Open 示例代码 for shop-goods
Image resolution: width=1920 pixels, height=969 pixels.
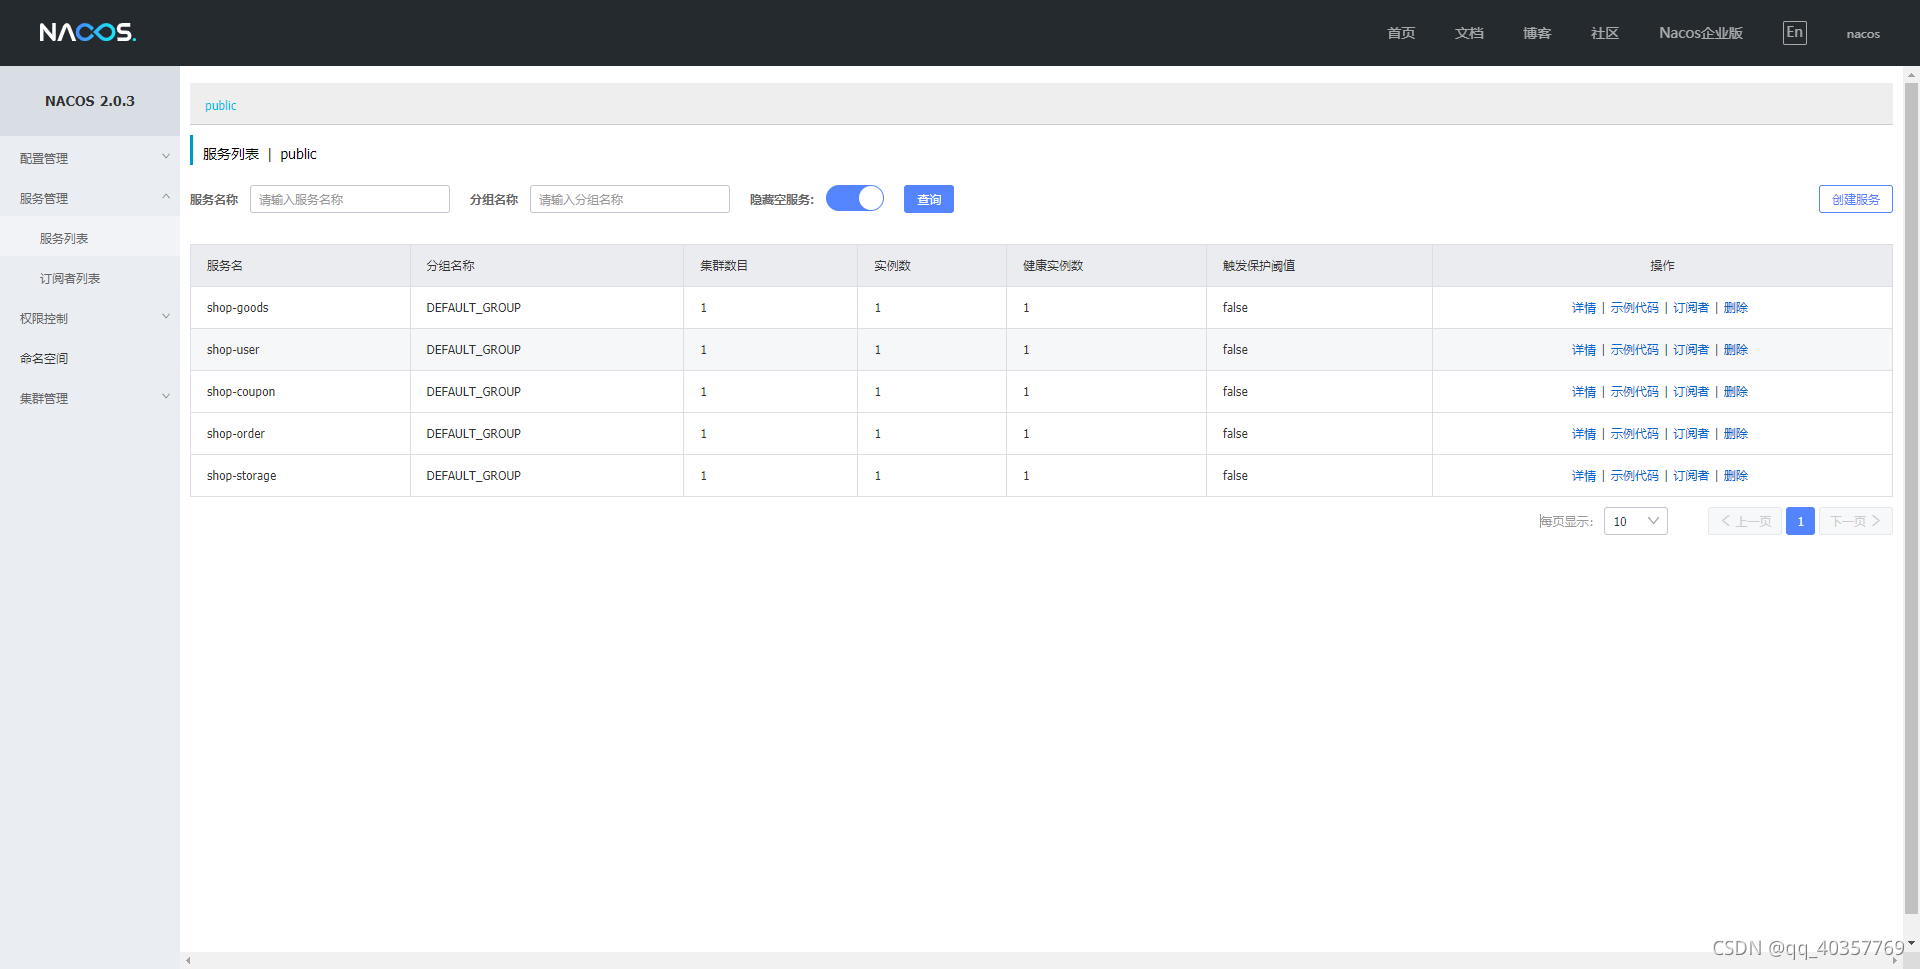pyautogui.click(x=1635, y=308)
